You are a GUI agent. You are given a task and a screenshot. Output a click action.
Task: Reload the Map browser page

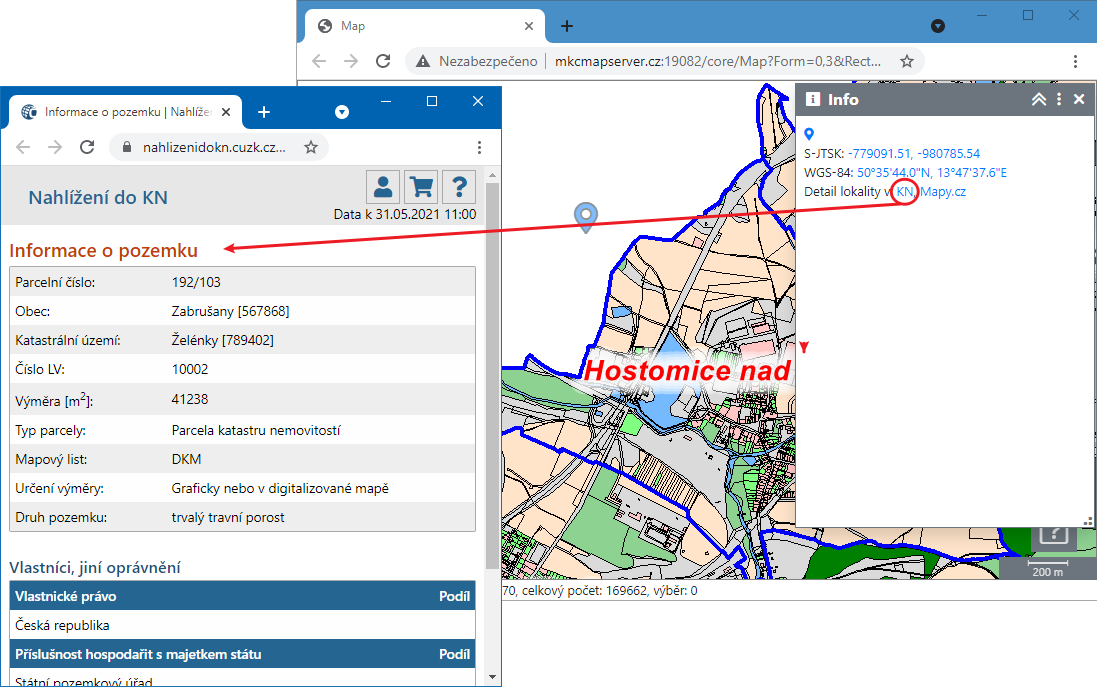tap(382, 61)
